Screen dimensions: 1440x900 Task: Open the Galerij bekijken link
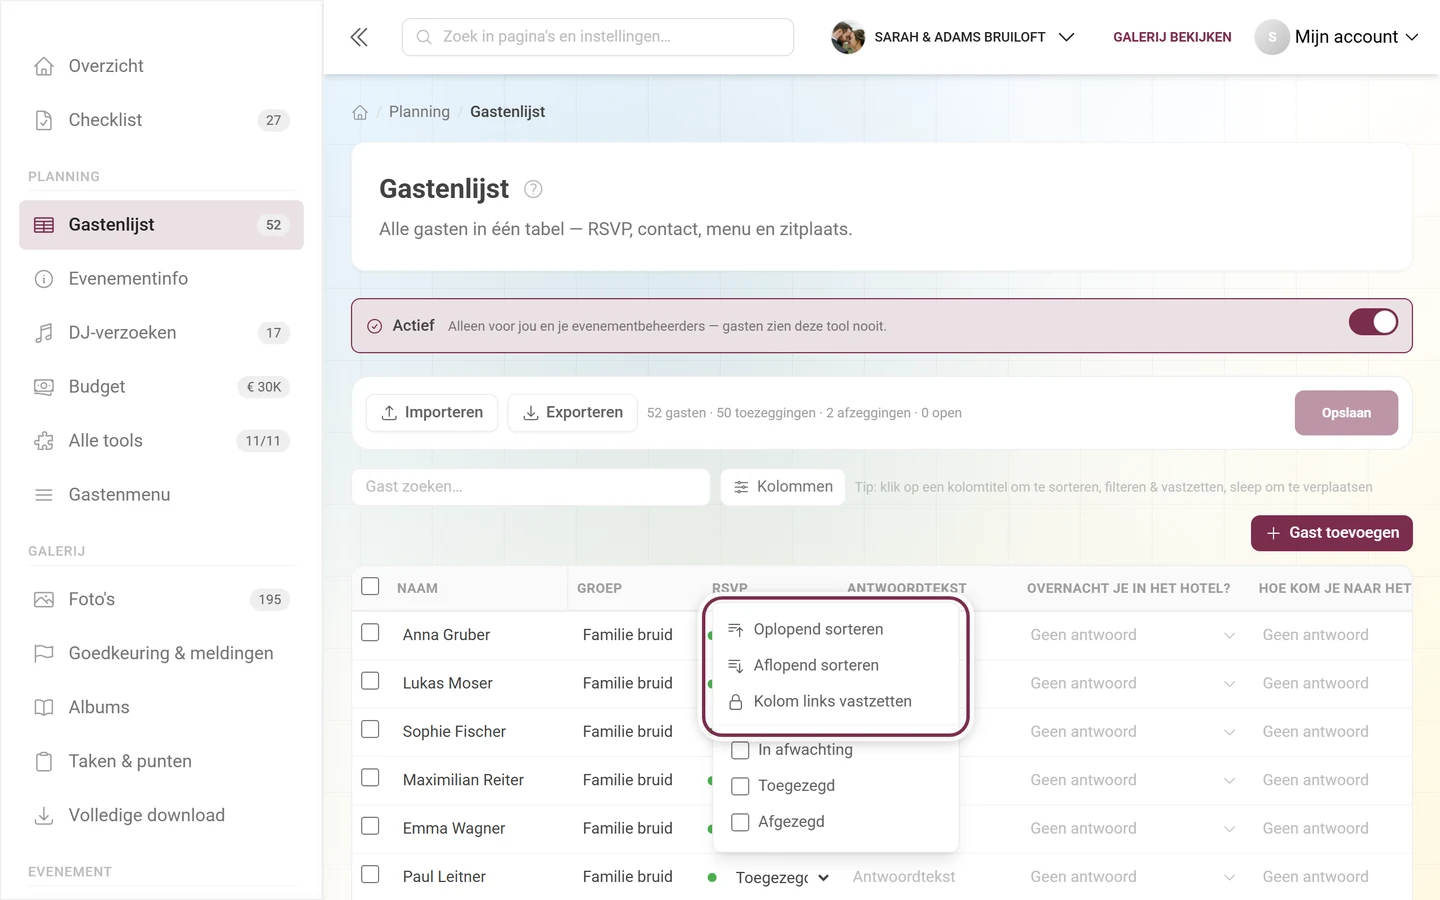click(1172, 37)
